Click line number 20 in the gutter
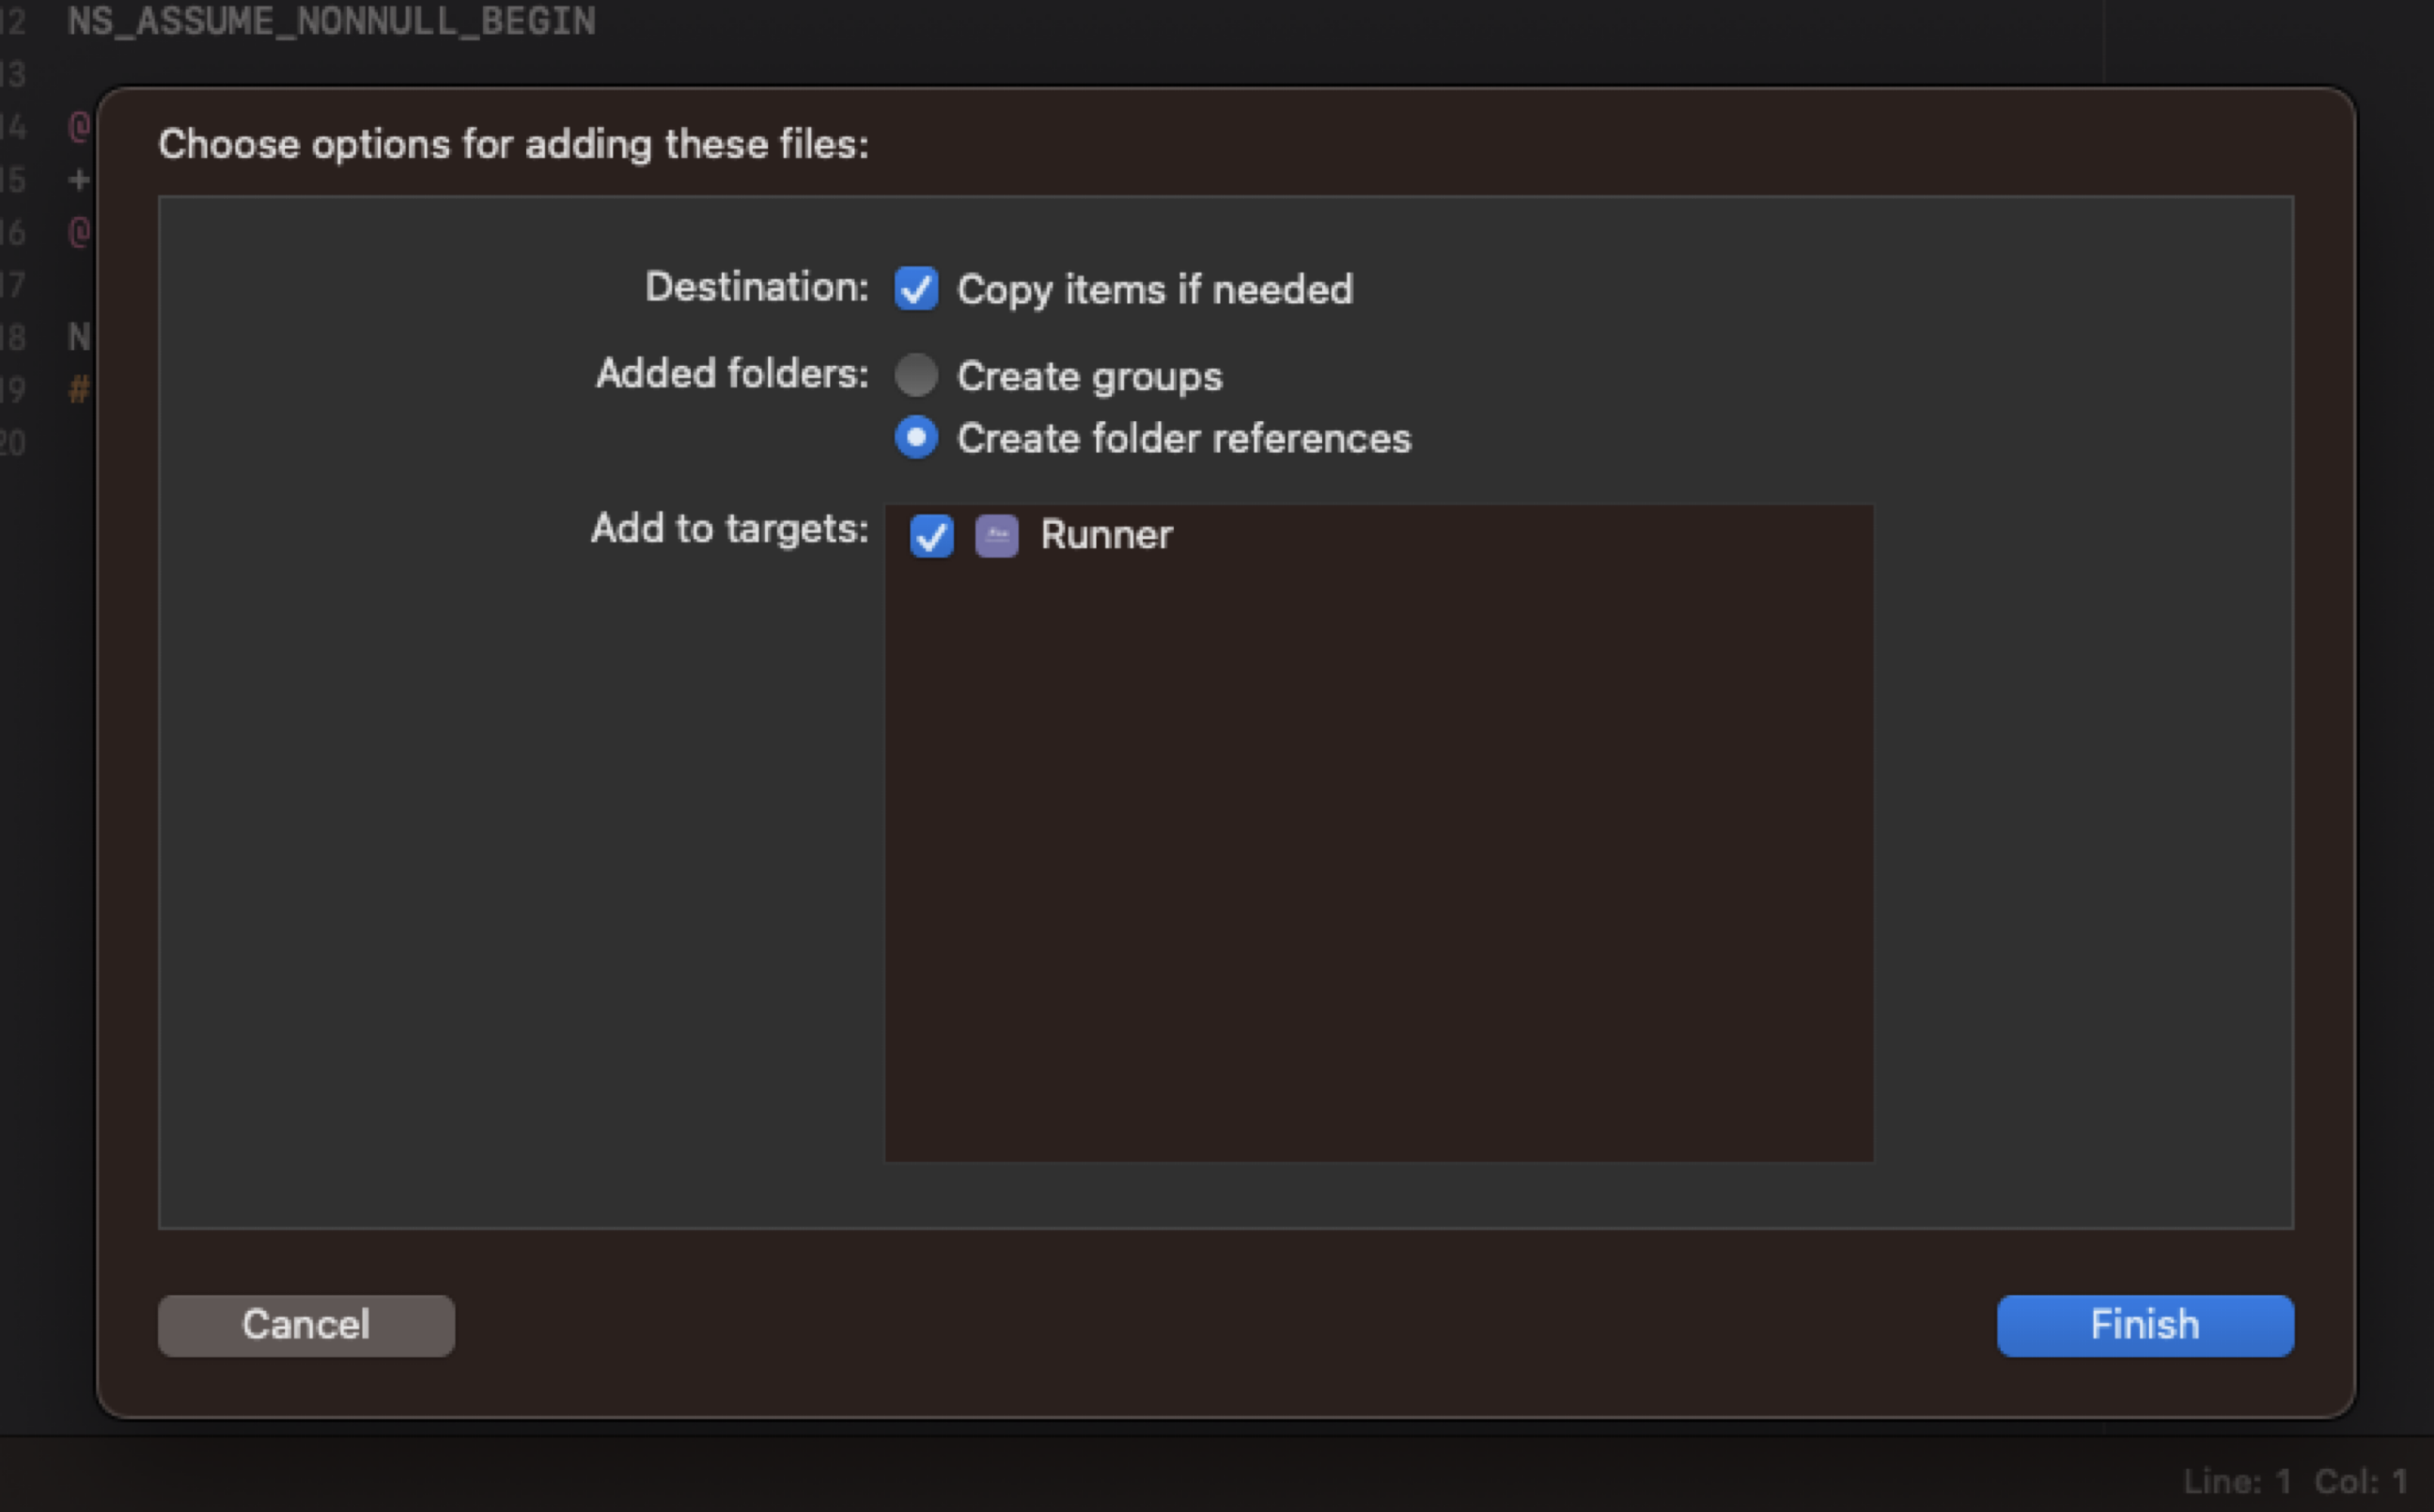Viewport: 2434px width, 1512px height. (13, 442)
